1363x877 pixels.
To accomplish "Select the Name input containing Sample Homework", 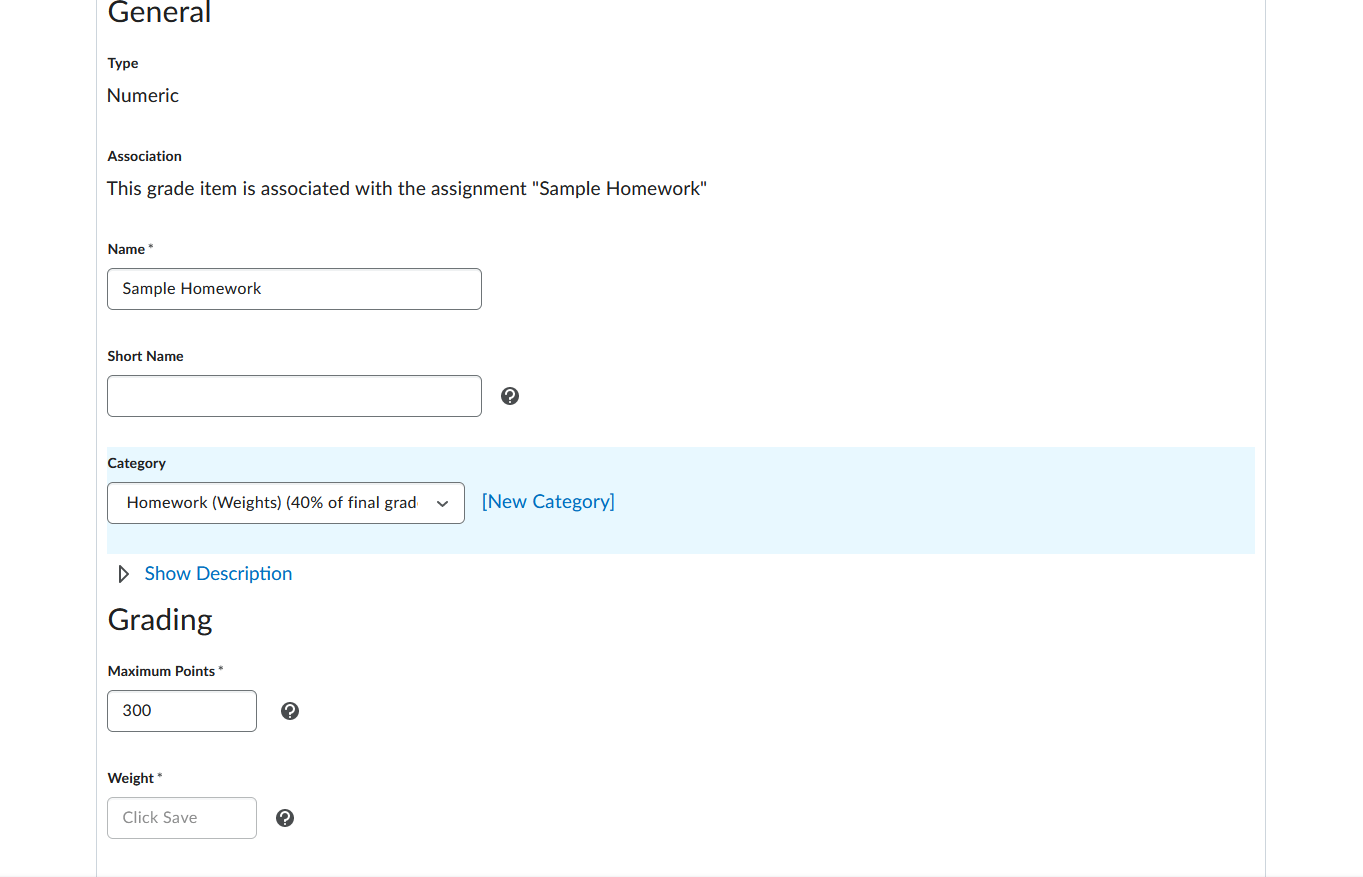I will [293, 288].
